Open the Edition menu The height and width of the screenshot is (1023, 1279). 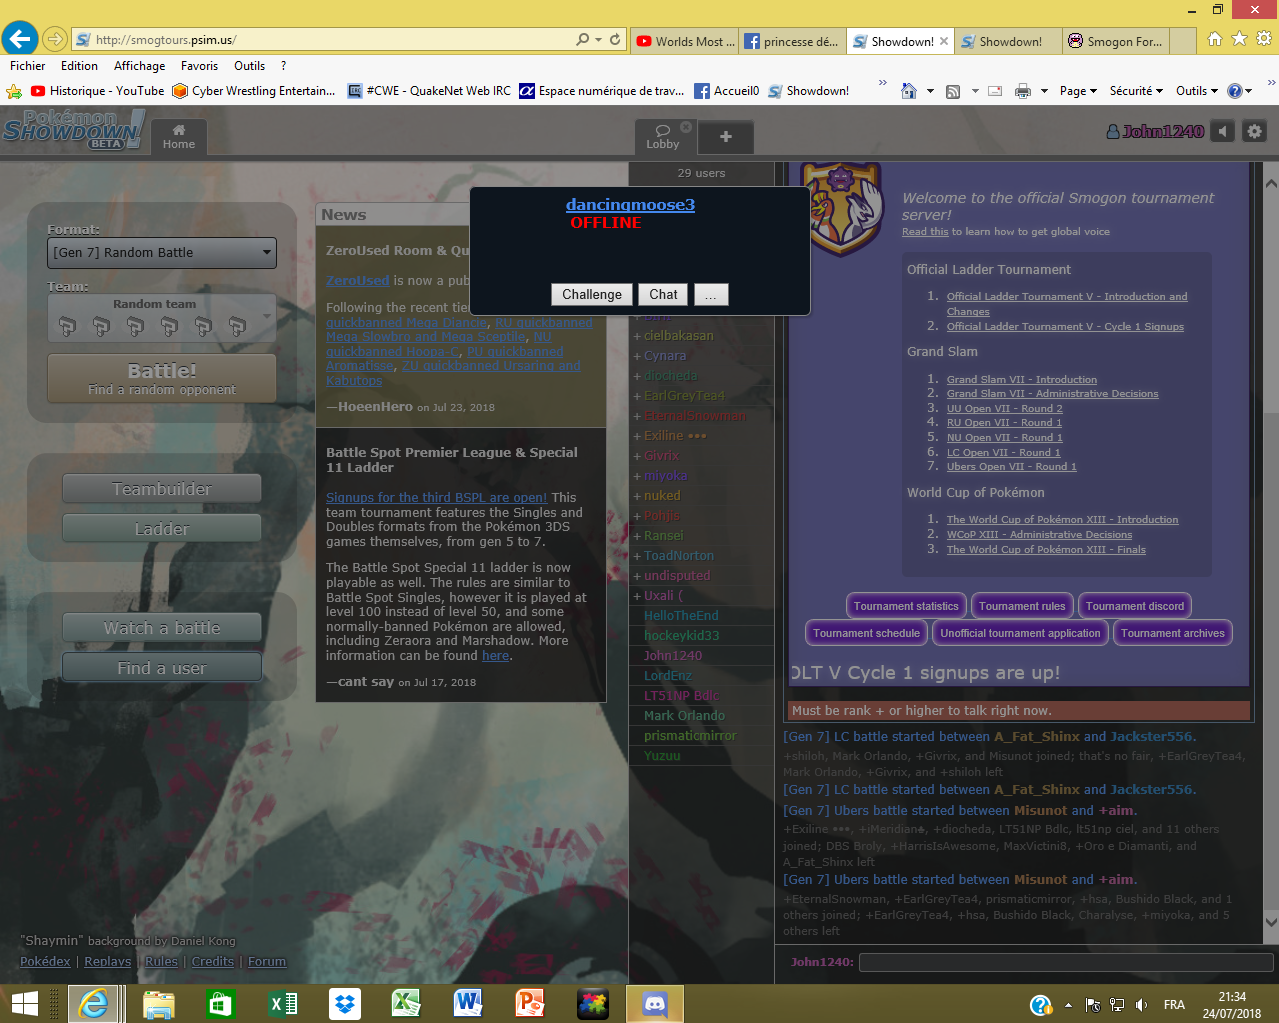79,66
